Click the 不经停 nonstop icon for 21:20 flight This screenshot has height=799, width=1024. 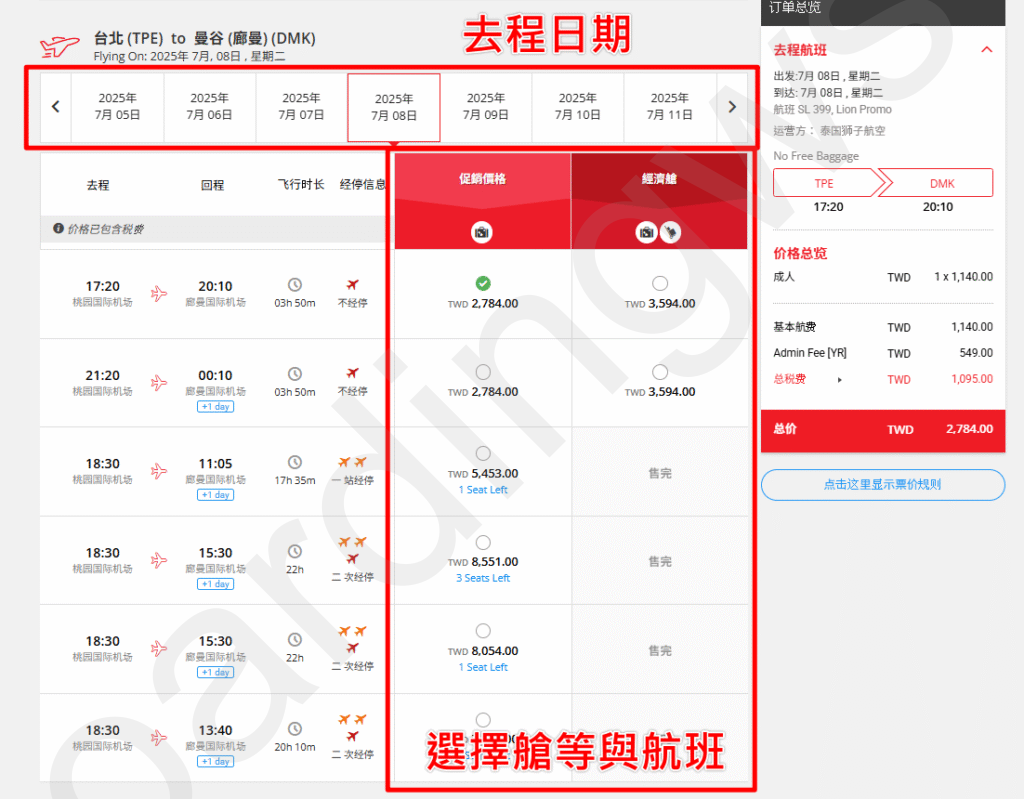point(353,372)
